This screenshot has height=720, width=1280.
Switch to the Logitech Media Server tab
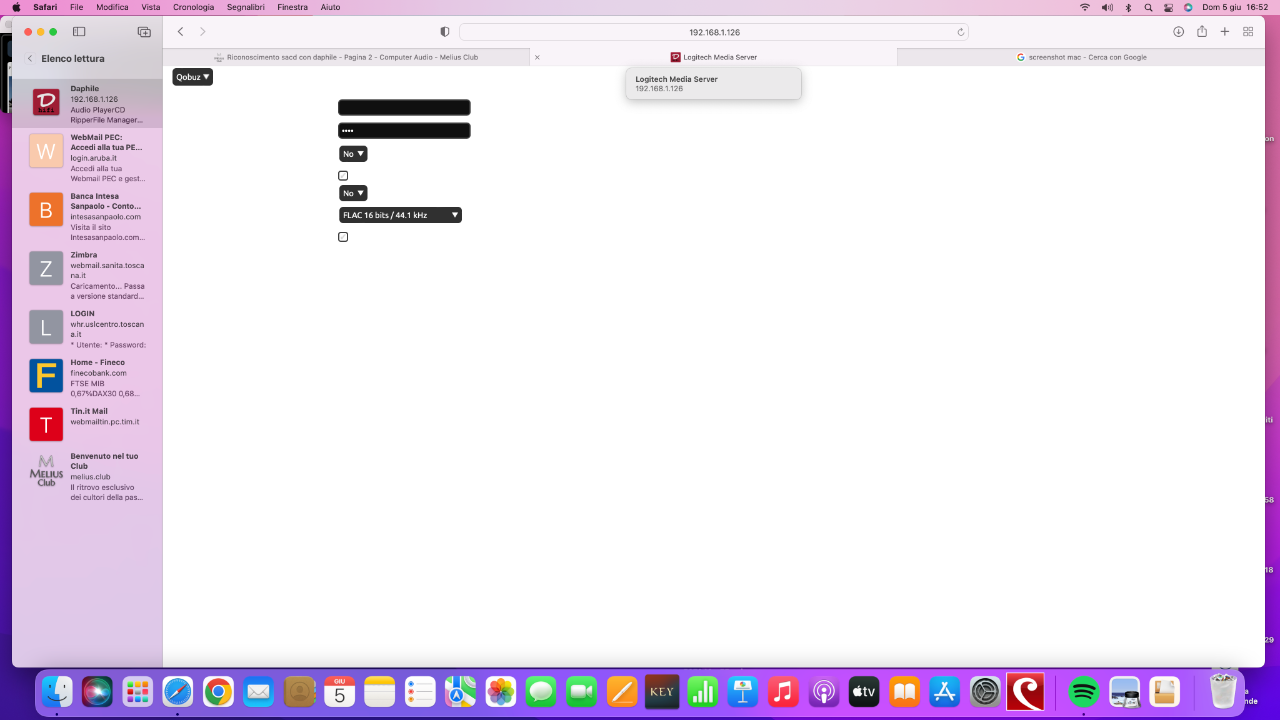tap(713, 57)
